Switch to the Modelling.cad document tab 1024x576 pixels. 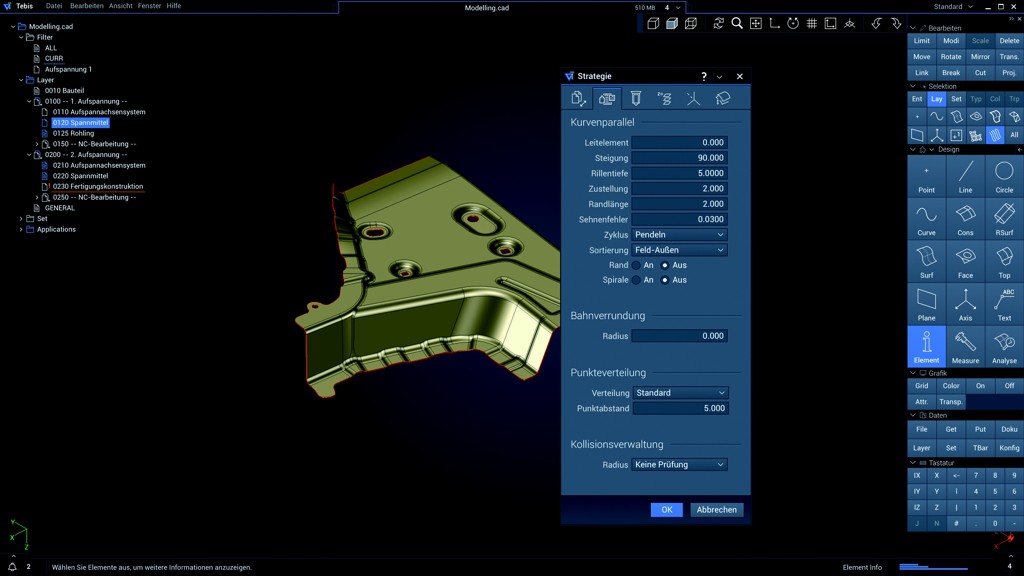click(487, 8)
